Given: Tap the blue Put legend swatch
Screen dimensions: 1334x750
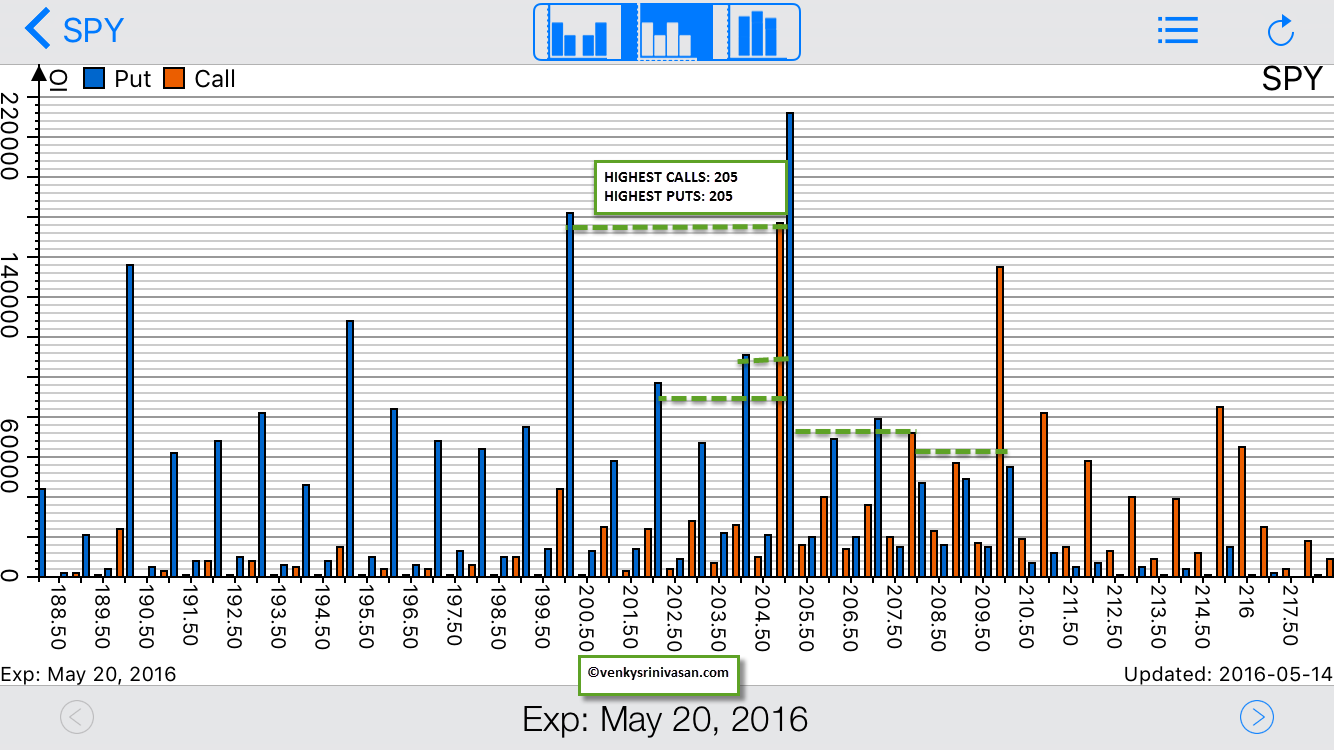Looking at the screenshot, I should pyautogui.click(x=95, y=78).
